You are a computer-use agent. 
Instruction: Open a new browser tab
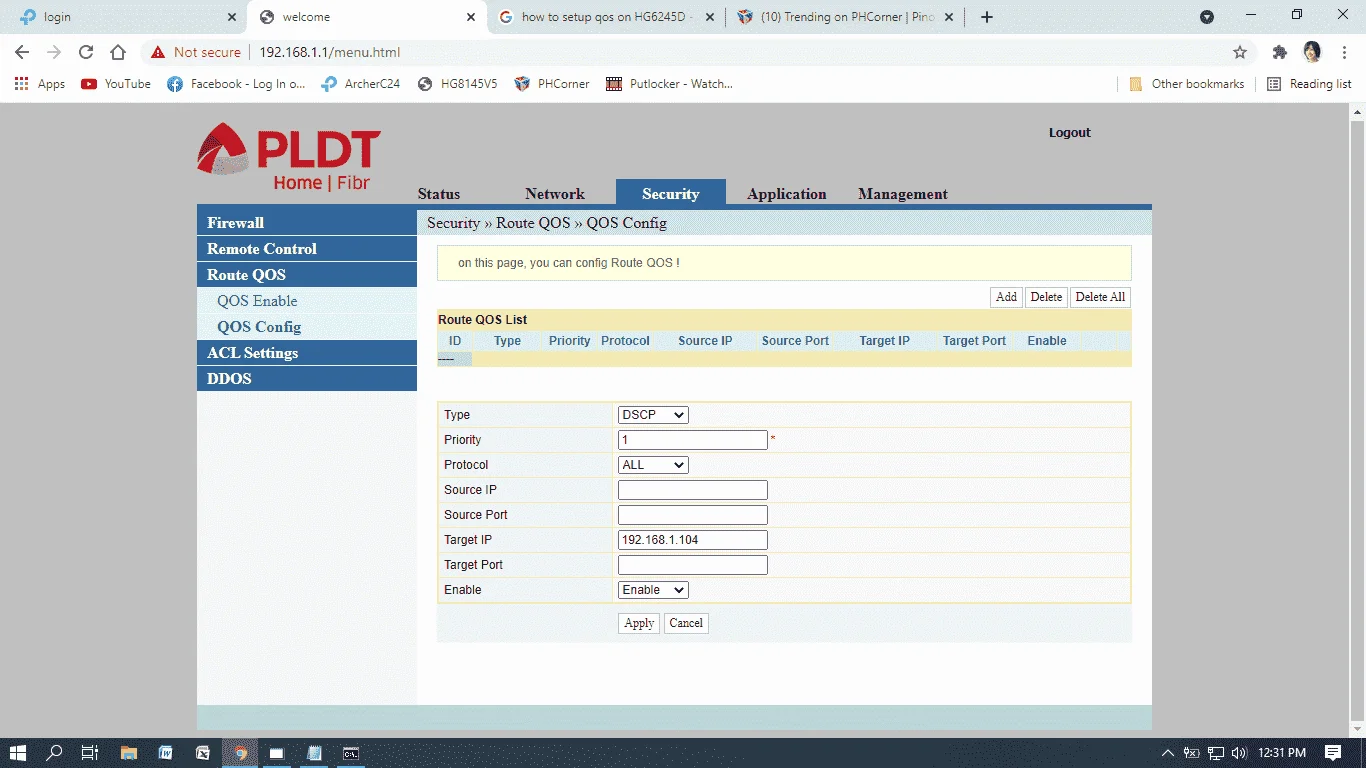[x=987, y=17]
